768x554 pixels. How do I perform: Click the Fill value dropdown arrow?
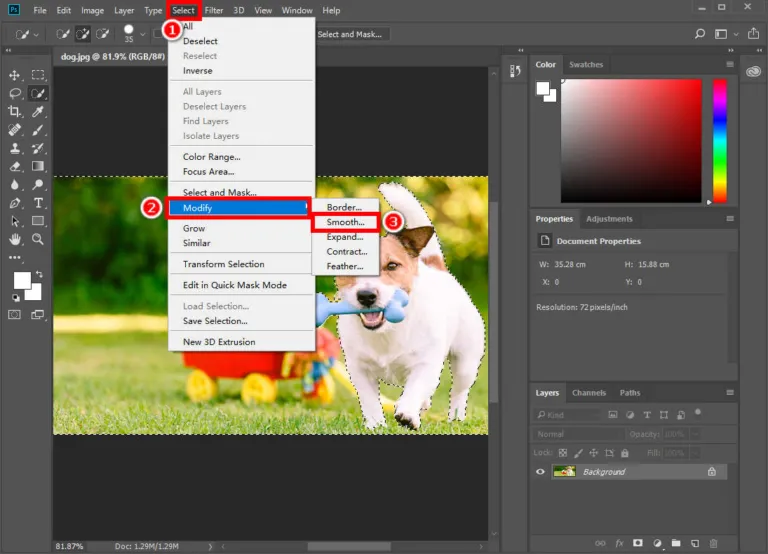point(695,453)
